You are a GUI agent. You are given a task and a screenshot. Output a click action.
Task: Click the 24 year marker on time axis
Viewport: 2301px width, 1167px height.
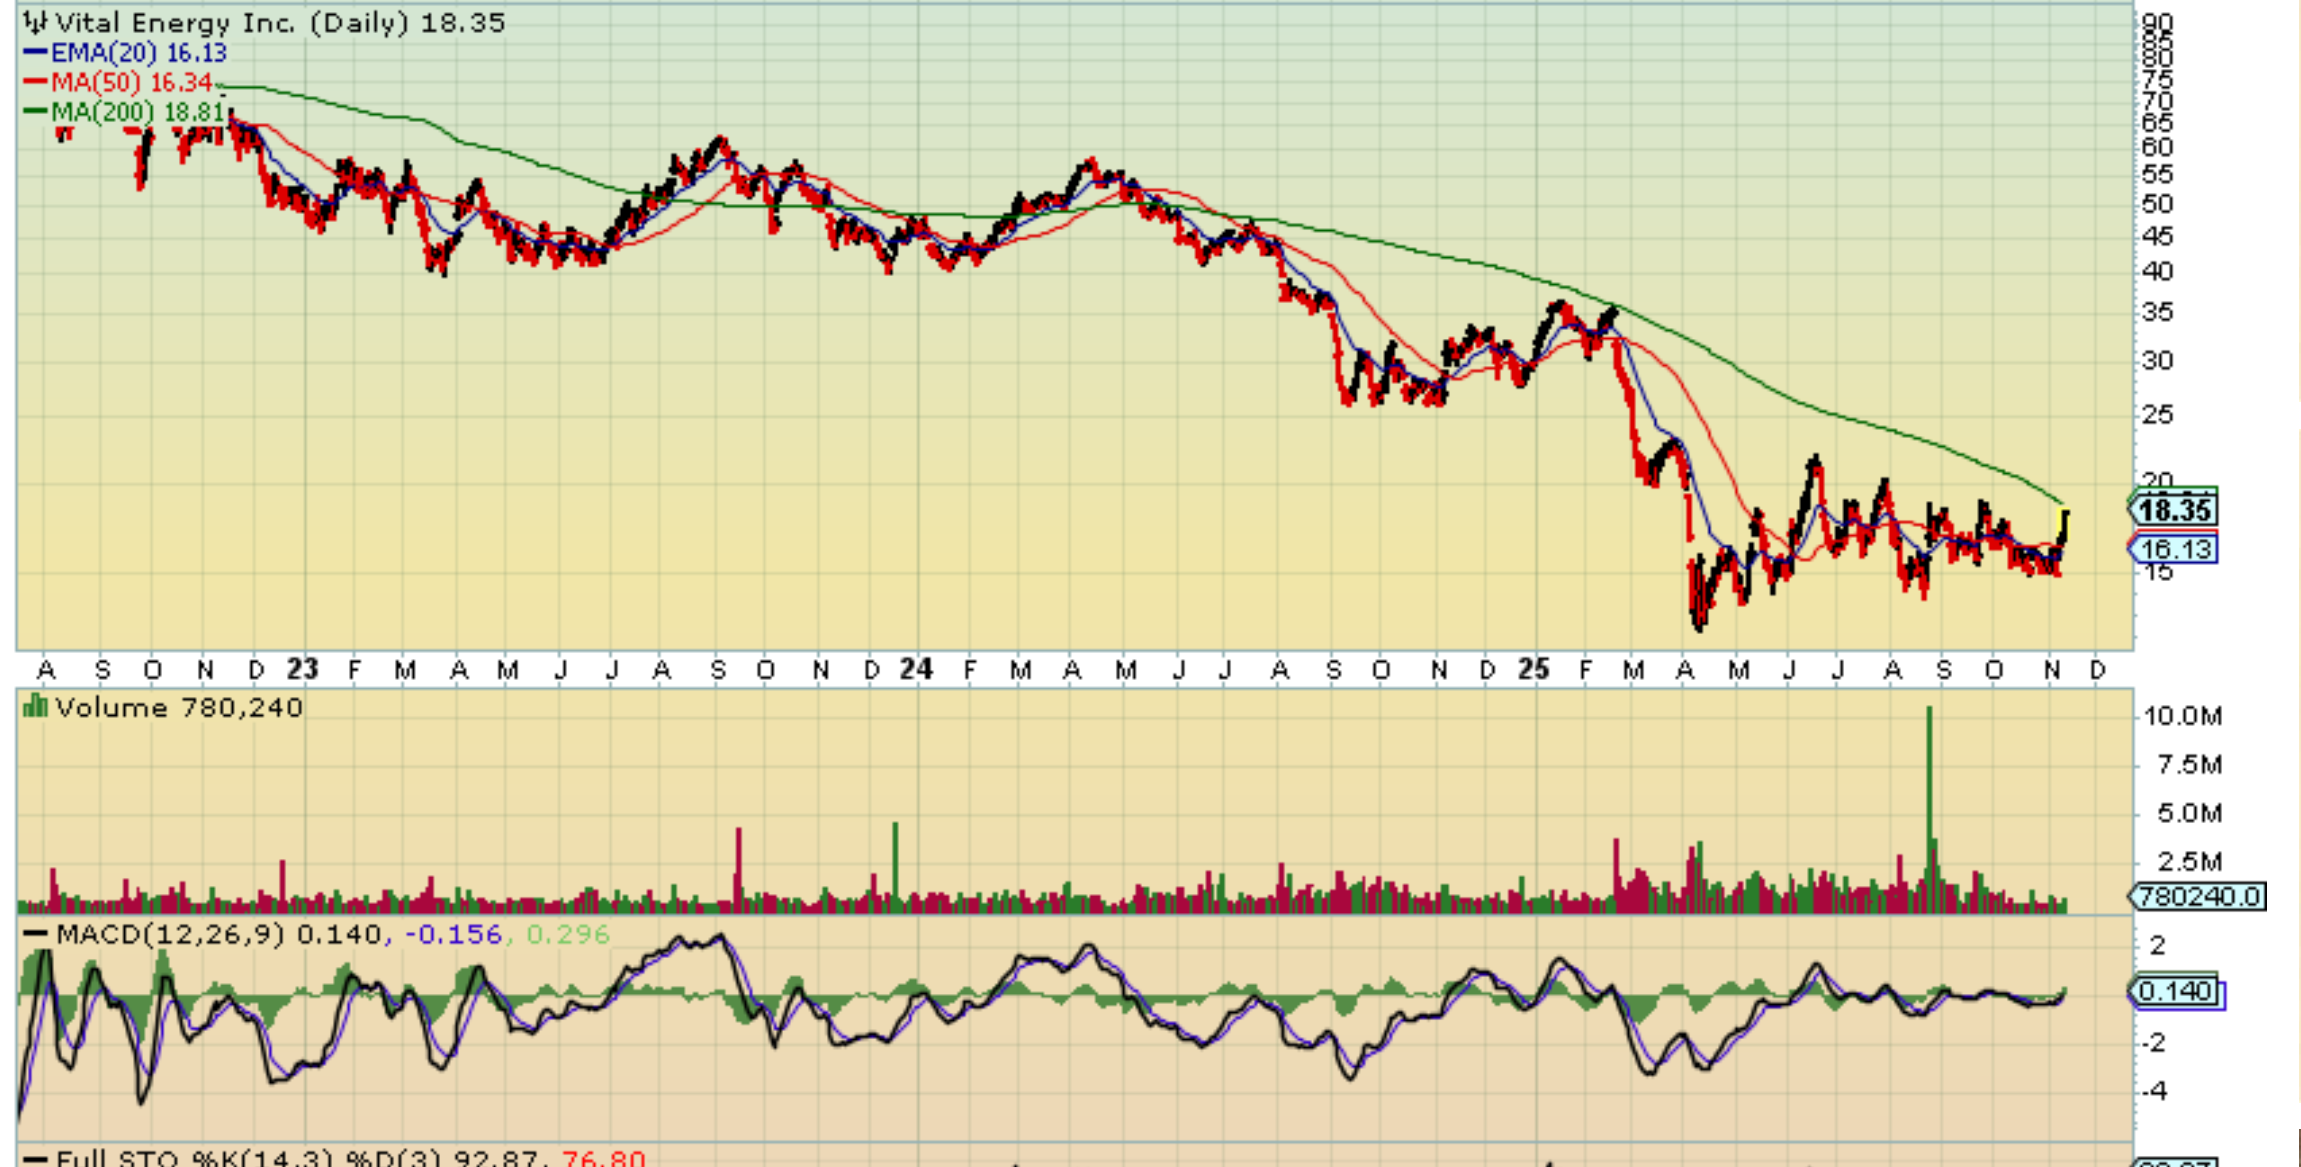click(x=916, y=669)
